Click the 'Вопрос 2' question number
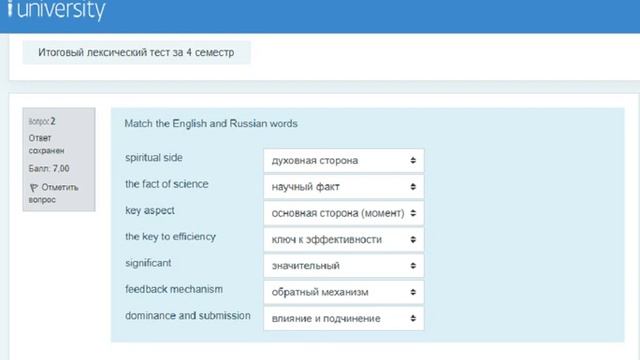The width and height of the screenshot is (640, 360). pyautogui.click(x=42, y=121)
